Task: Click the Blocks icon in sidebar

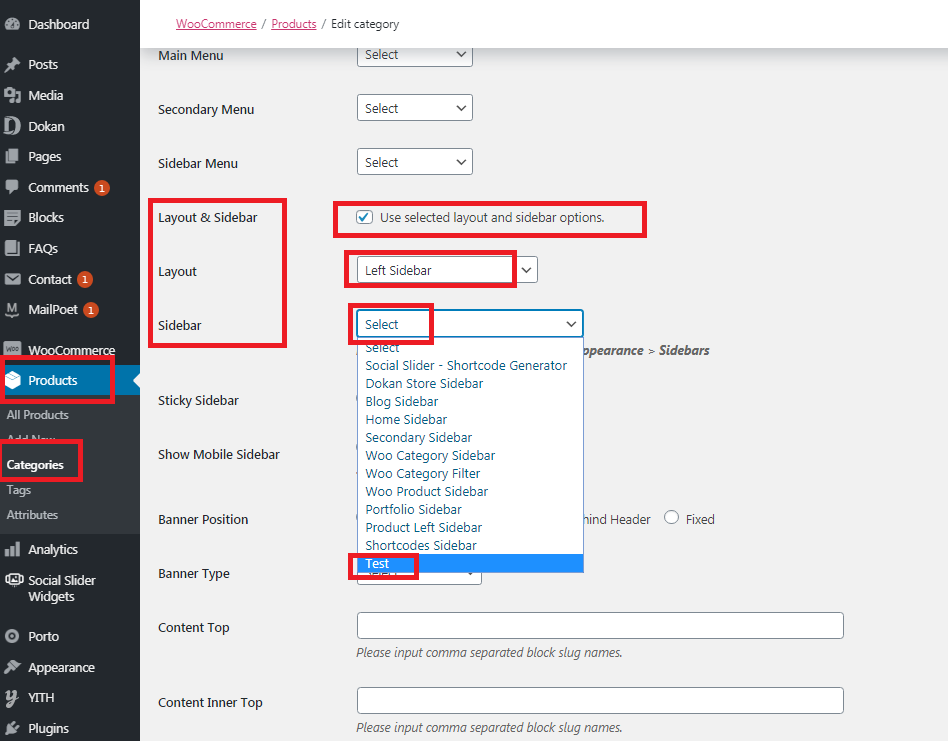Action: tap(12, 218)
